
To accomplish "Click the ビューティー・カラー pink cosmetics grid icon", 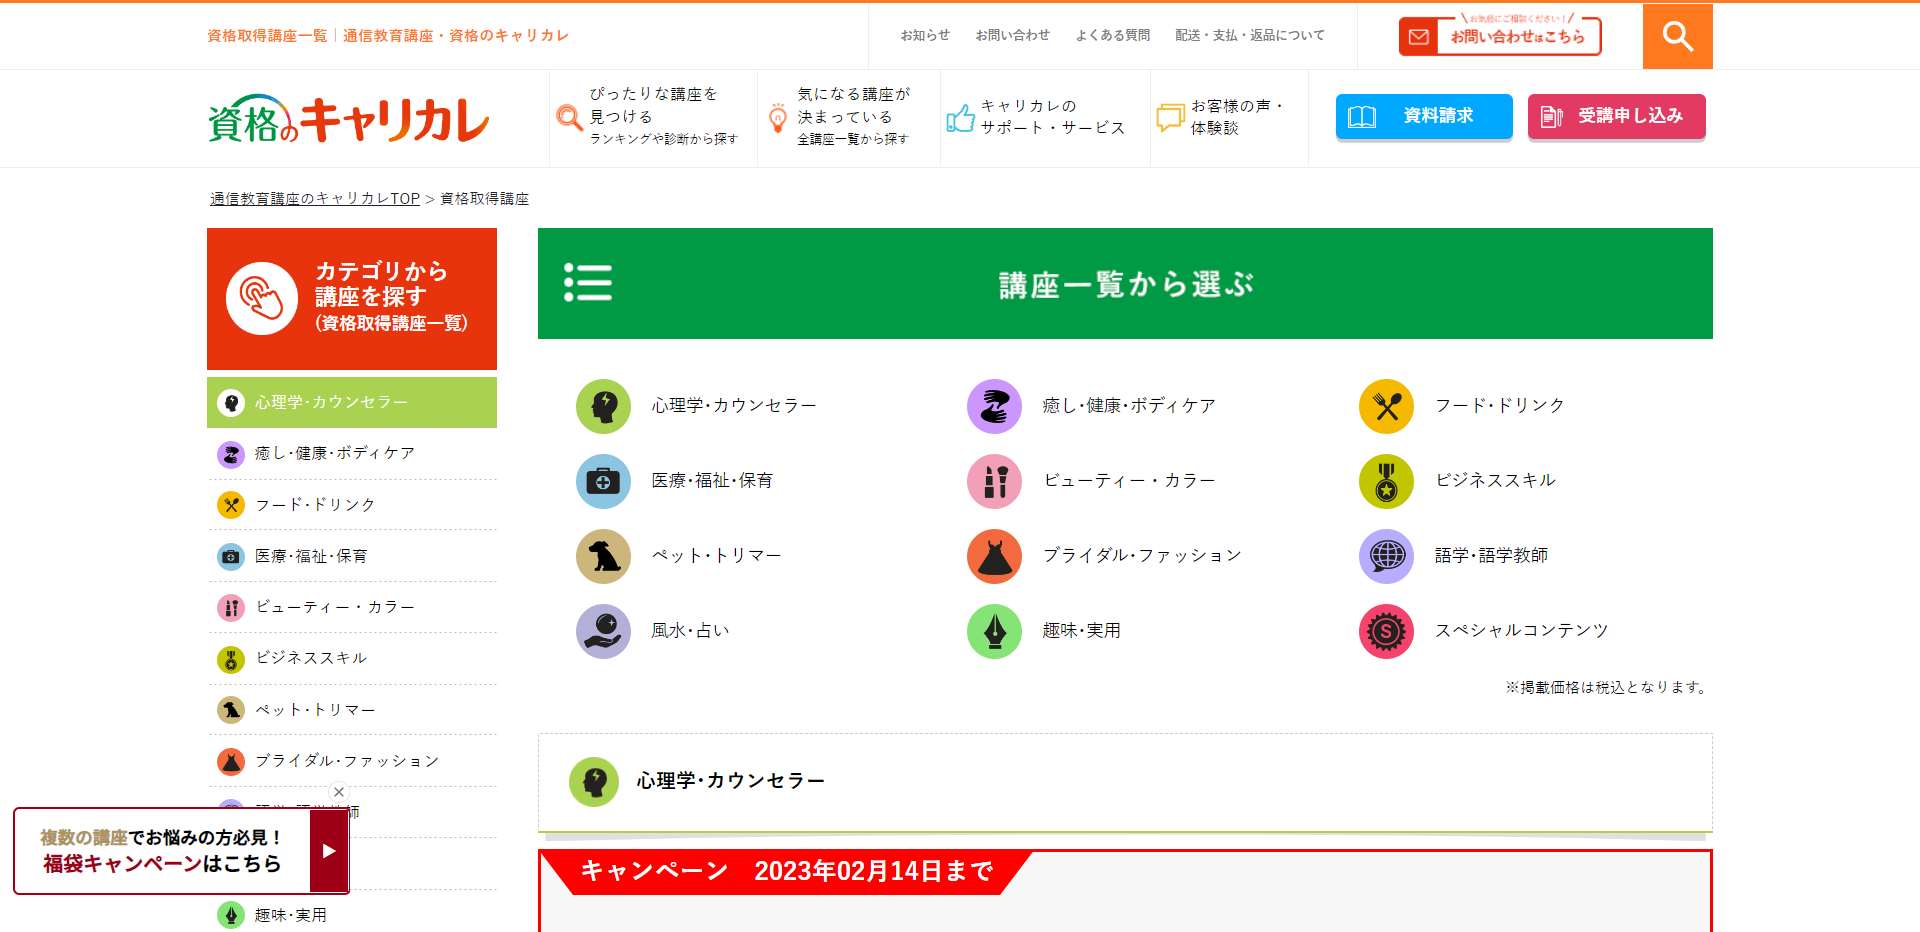I will (x=994, y=481).
